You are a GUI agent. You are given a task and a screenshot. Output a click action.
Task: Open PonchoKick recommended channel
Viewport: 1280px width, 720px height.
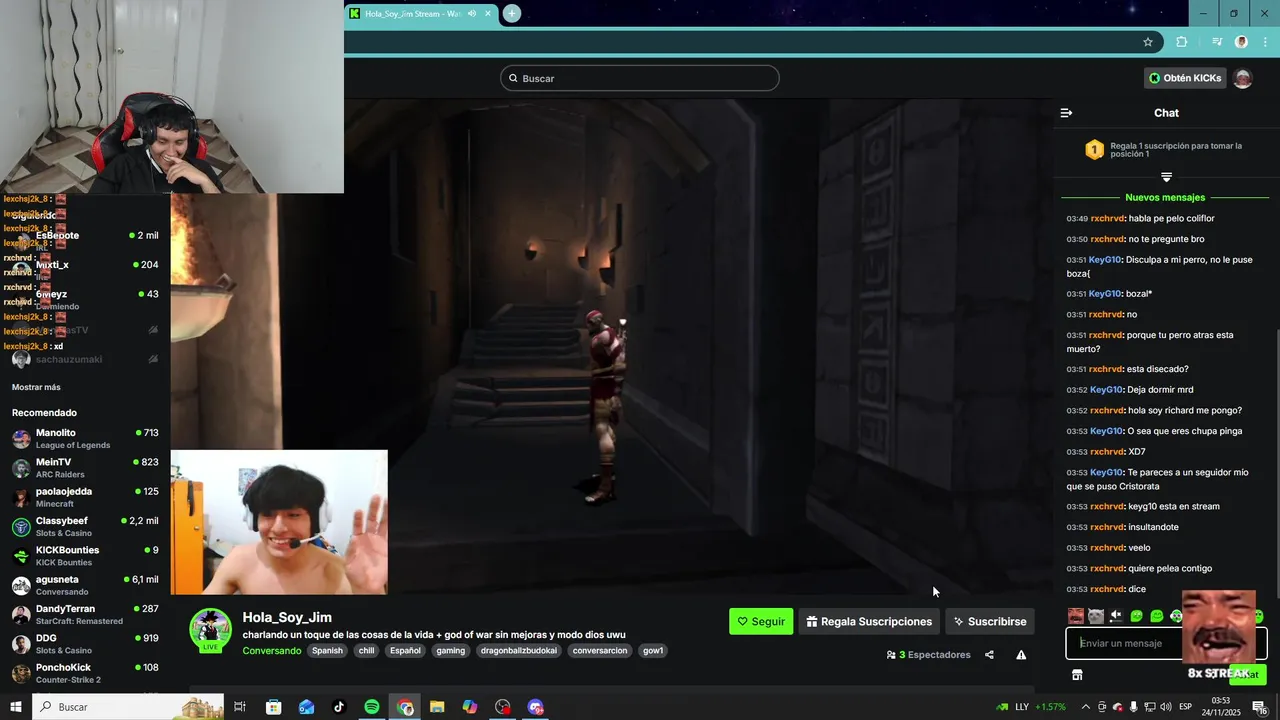[85, 673]
